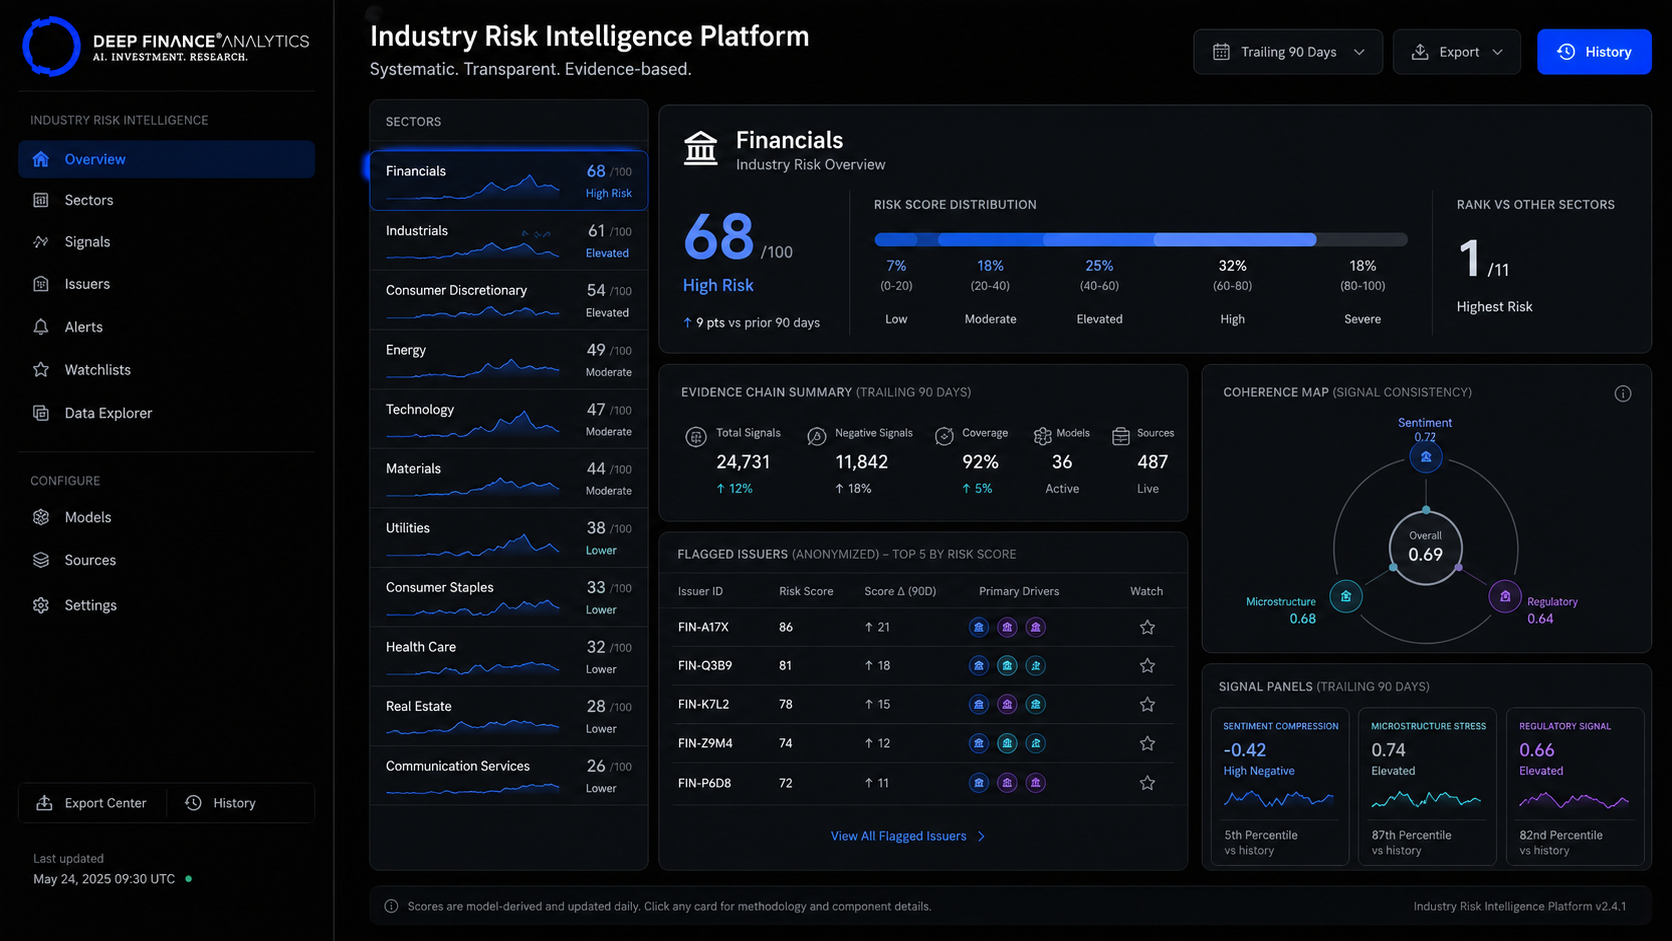Click the calendar icon in date selector
The image size is (1672, 941).
[x=1221, y=52]
